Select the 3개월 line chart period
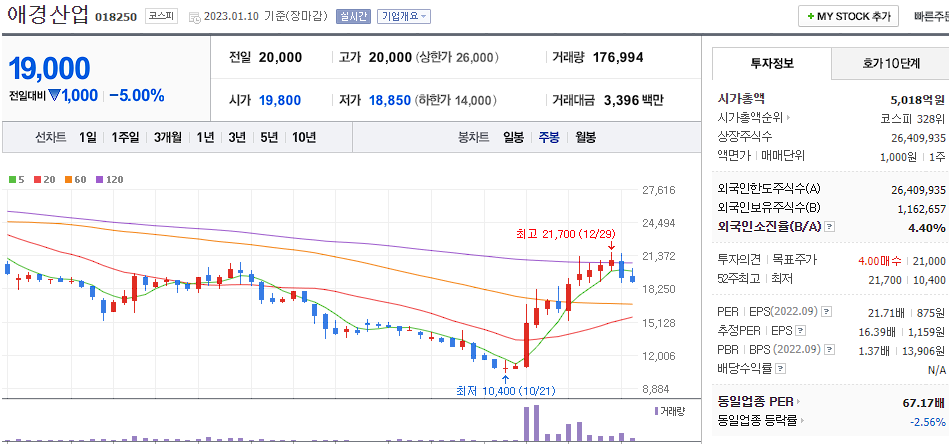949x444 pixels. [x=168, y=137]
